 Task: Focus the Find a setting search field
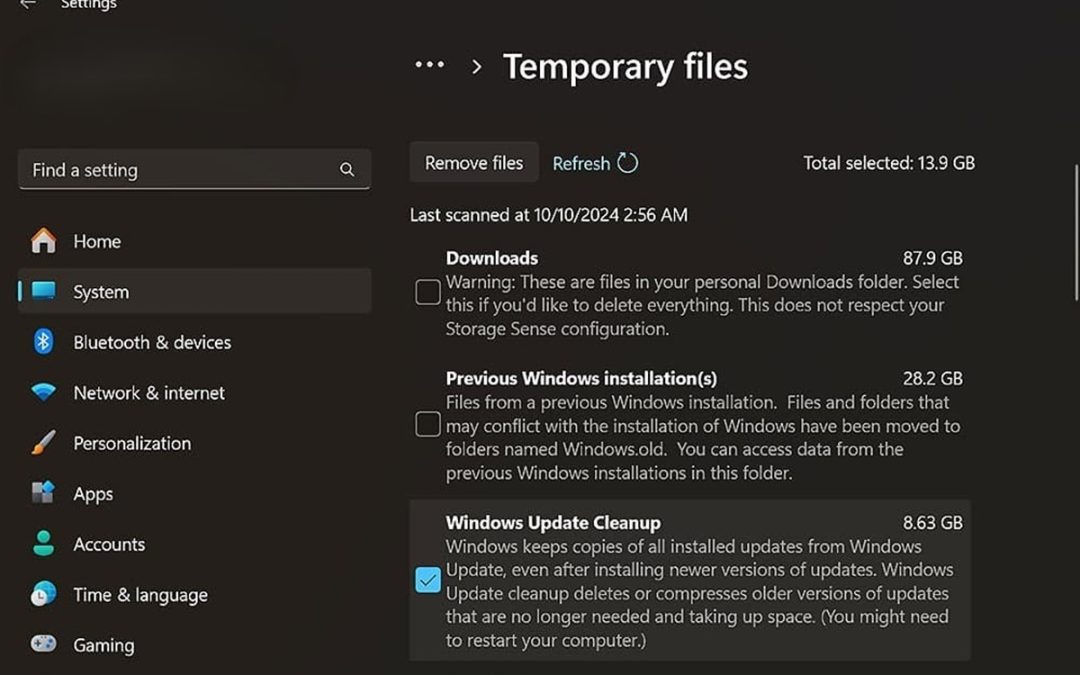tap(180, 170)
